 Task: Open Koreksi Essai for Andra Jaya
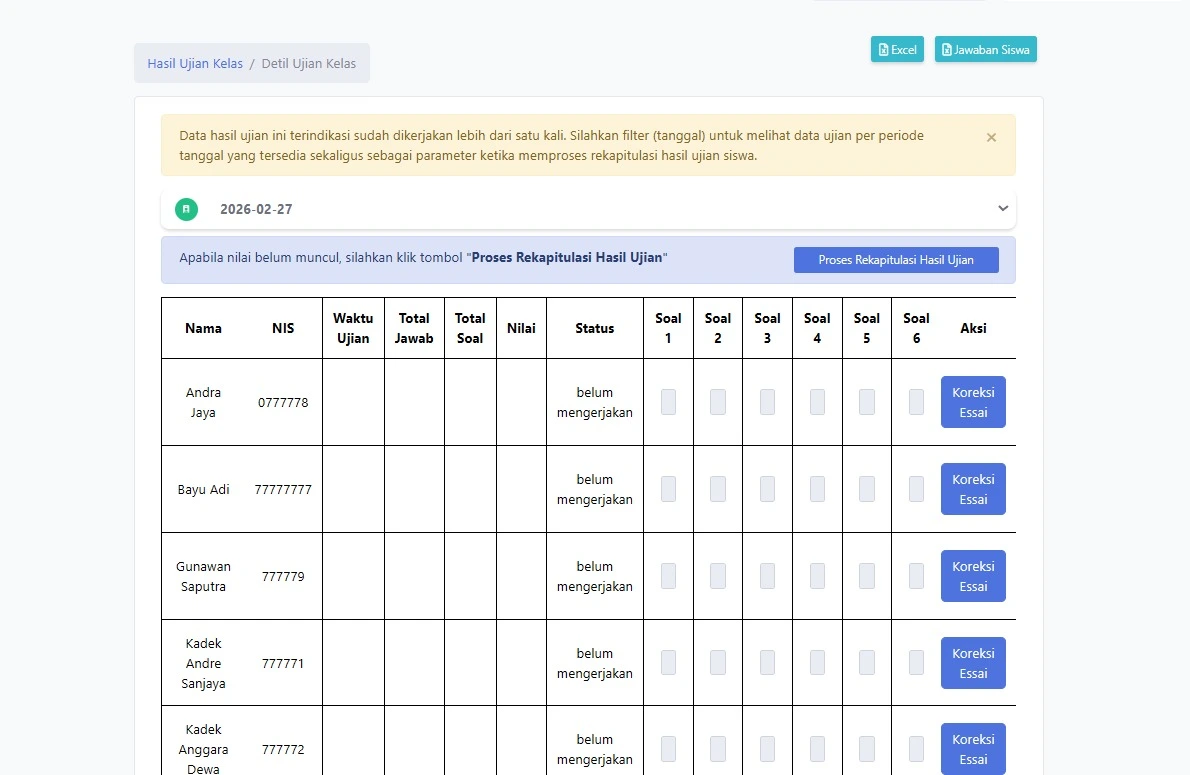tap(972, 402)
